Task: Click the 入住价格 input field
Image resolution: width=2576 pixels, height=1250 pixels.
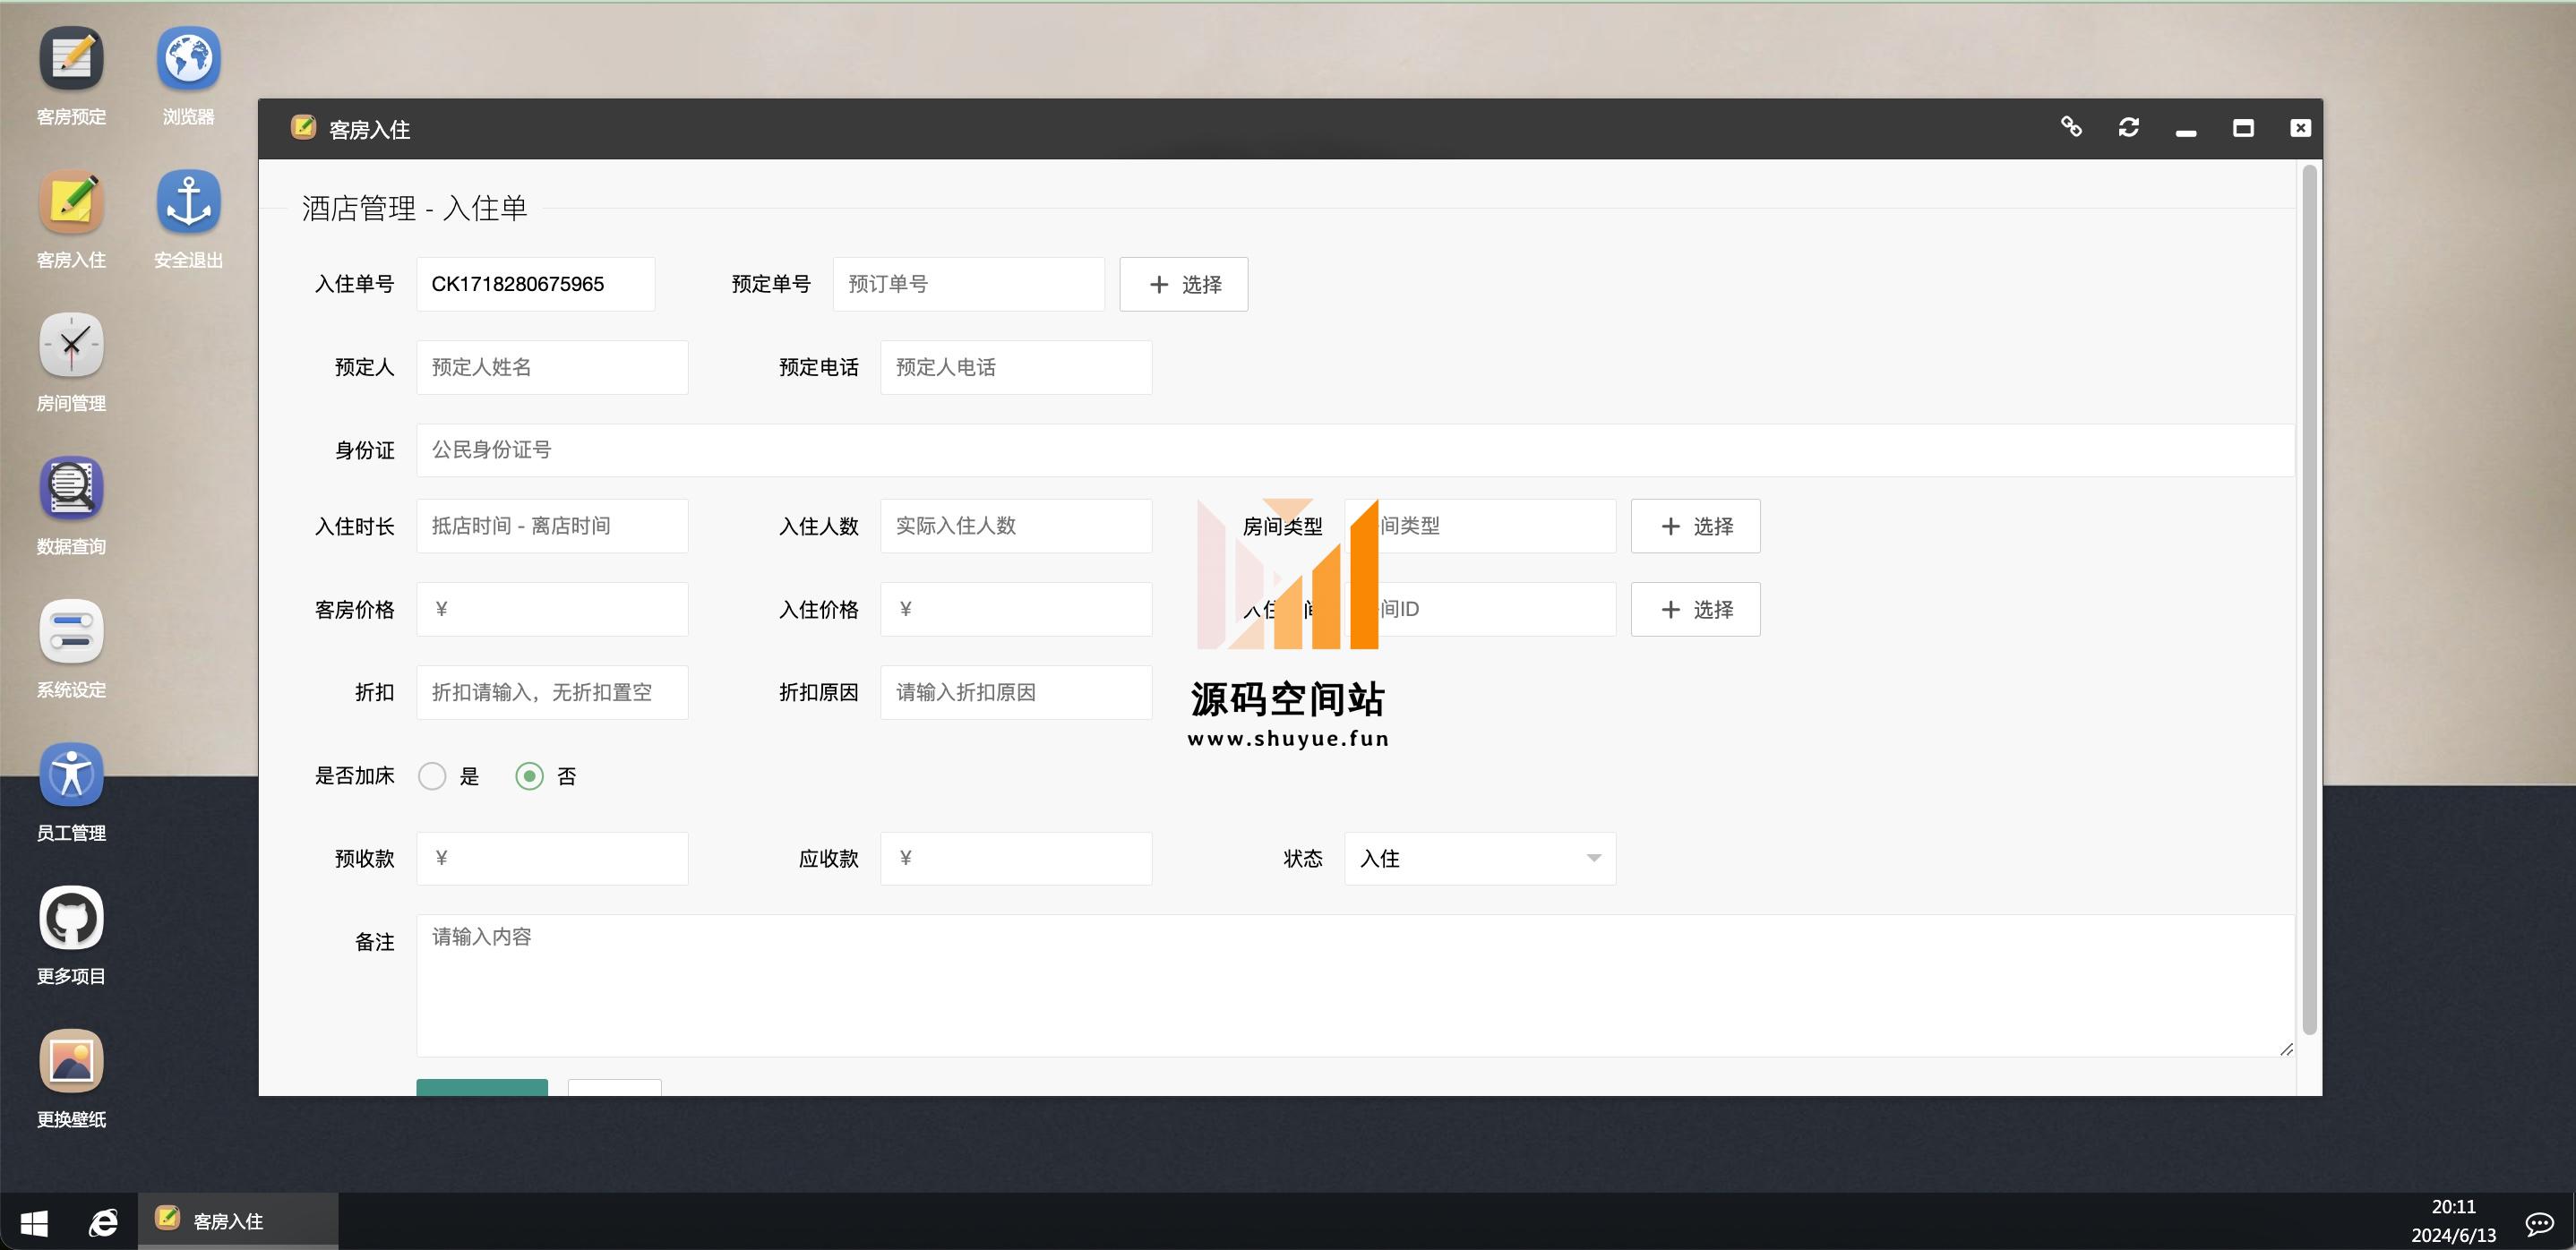Action: click(x=1016, y=609)
